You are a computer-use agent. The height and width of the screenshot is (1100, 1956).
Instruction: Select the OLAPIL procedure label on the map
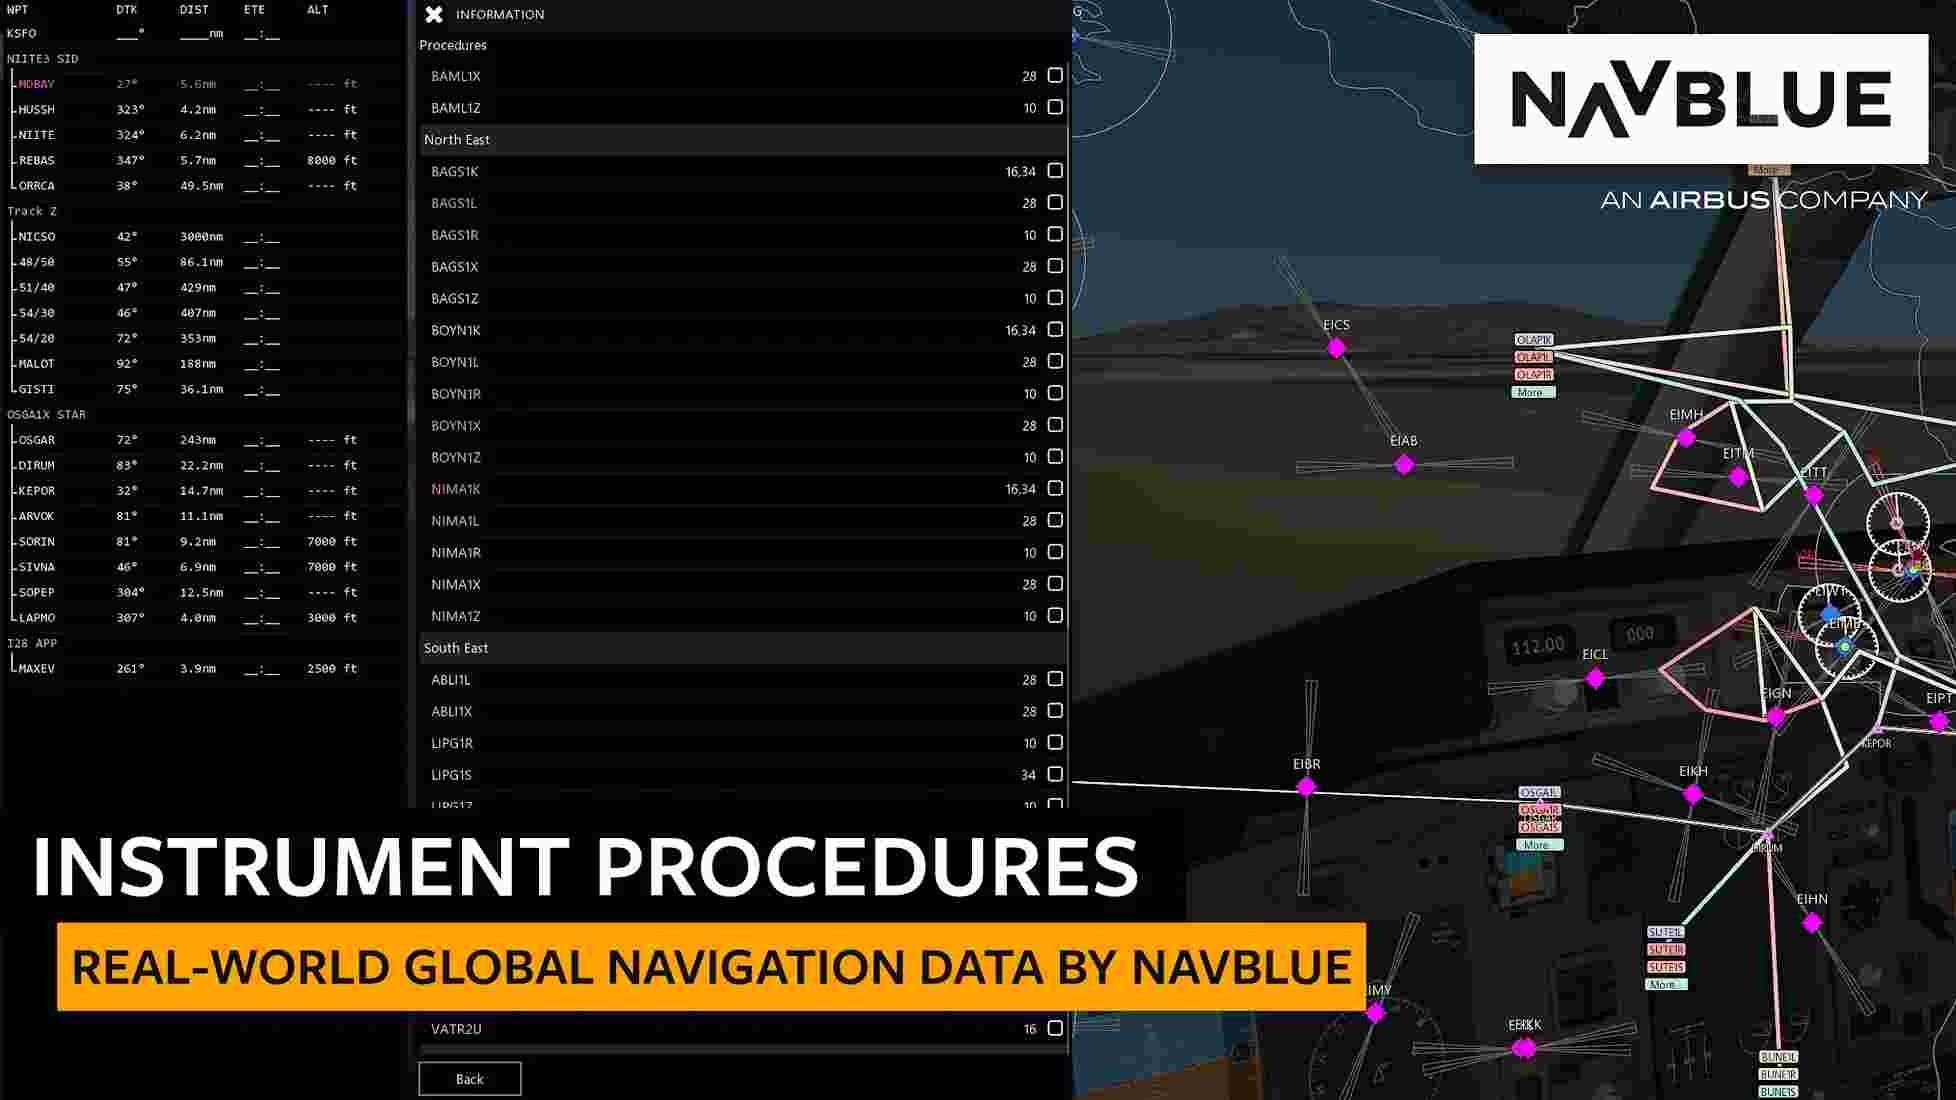[x=1534, y=357]
